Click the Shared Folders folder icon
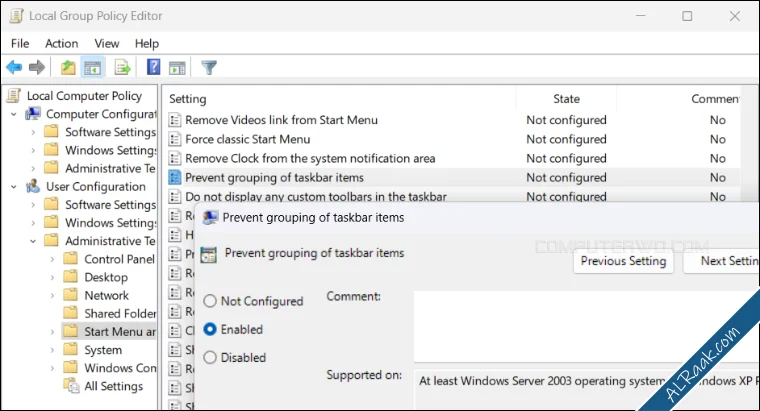This screenshot has width=760, height=411. (71, 313)
